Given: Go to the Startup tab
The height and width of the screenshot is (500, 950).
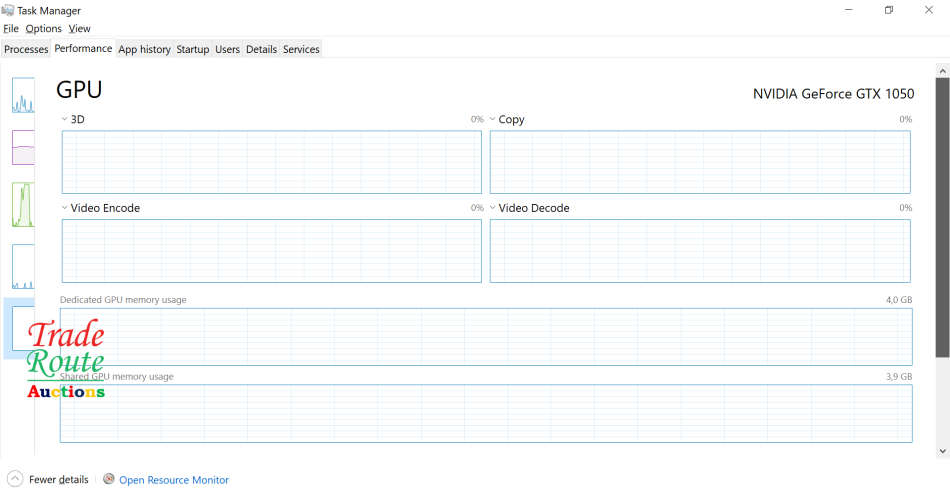Looking at the screenshot, I should [193, 49].
